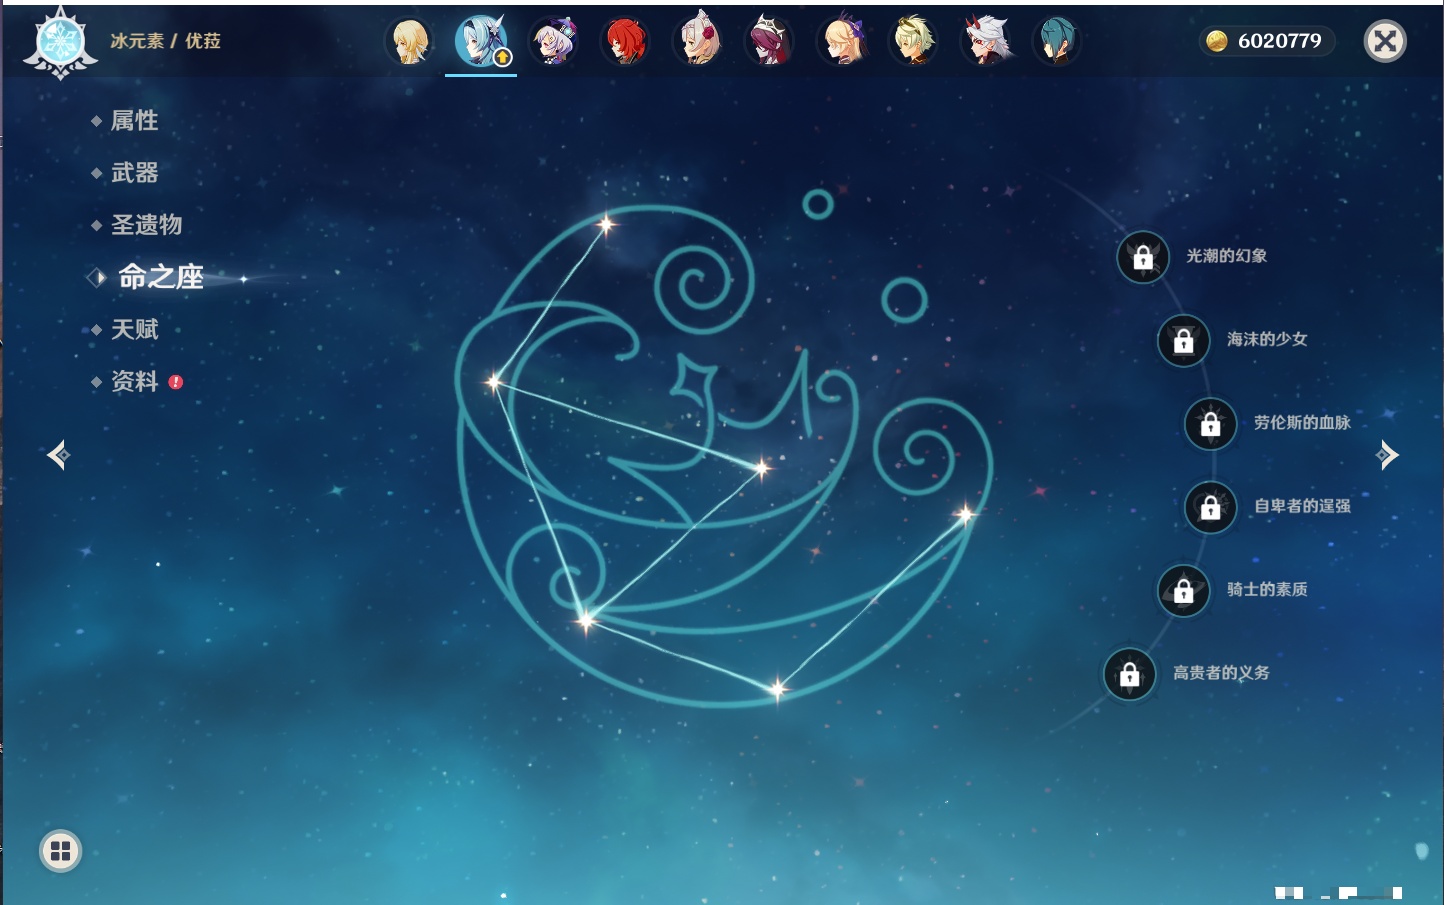
Task: Switch to the purple-hat Qiqi portrait
Action: pos(553,42)
